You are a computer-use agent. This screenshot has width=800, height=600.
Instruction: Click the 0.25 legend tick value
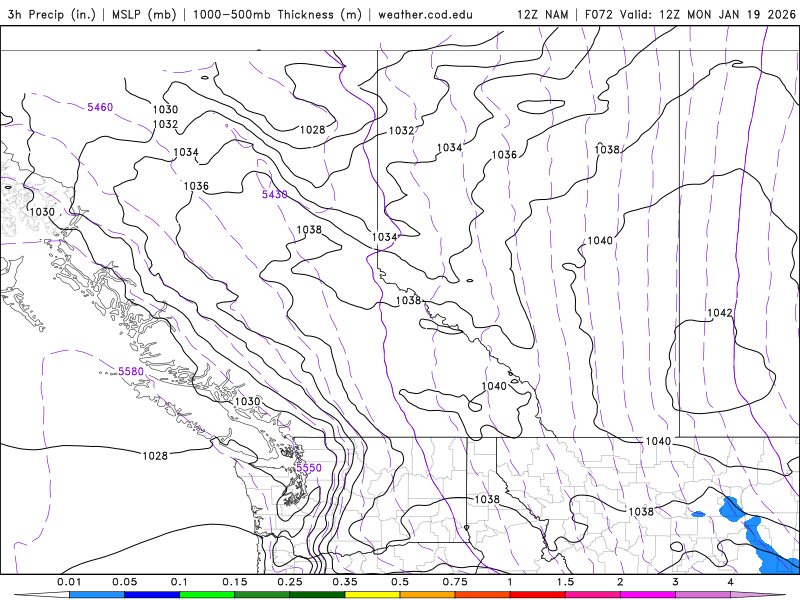tap(290, 582)
